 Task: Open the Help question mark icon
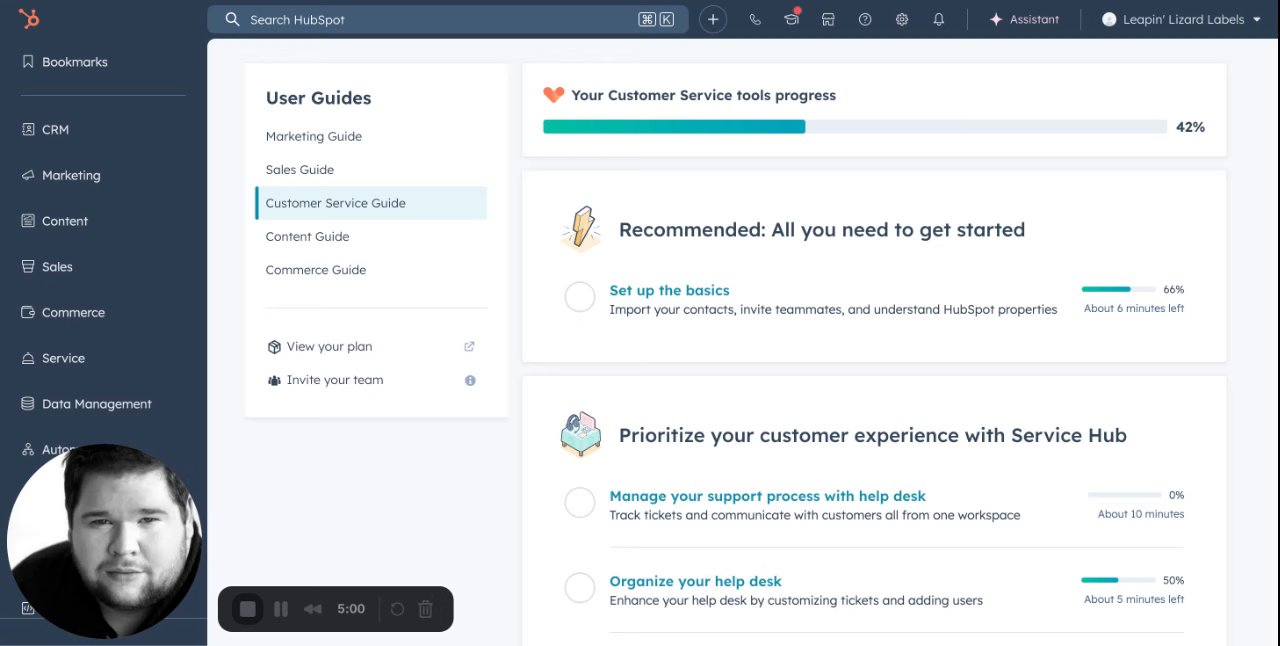pos(865,19)
